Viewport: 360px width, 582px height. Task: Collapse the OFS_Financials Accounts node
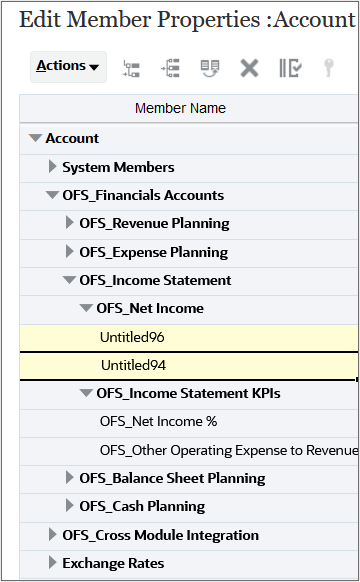tap(52, 194)
